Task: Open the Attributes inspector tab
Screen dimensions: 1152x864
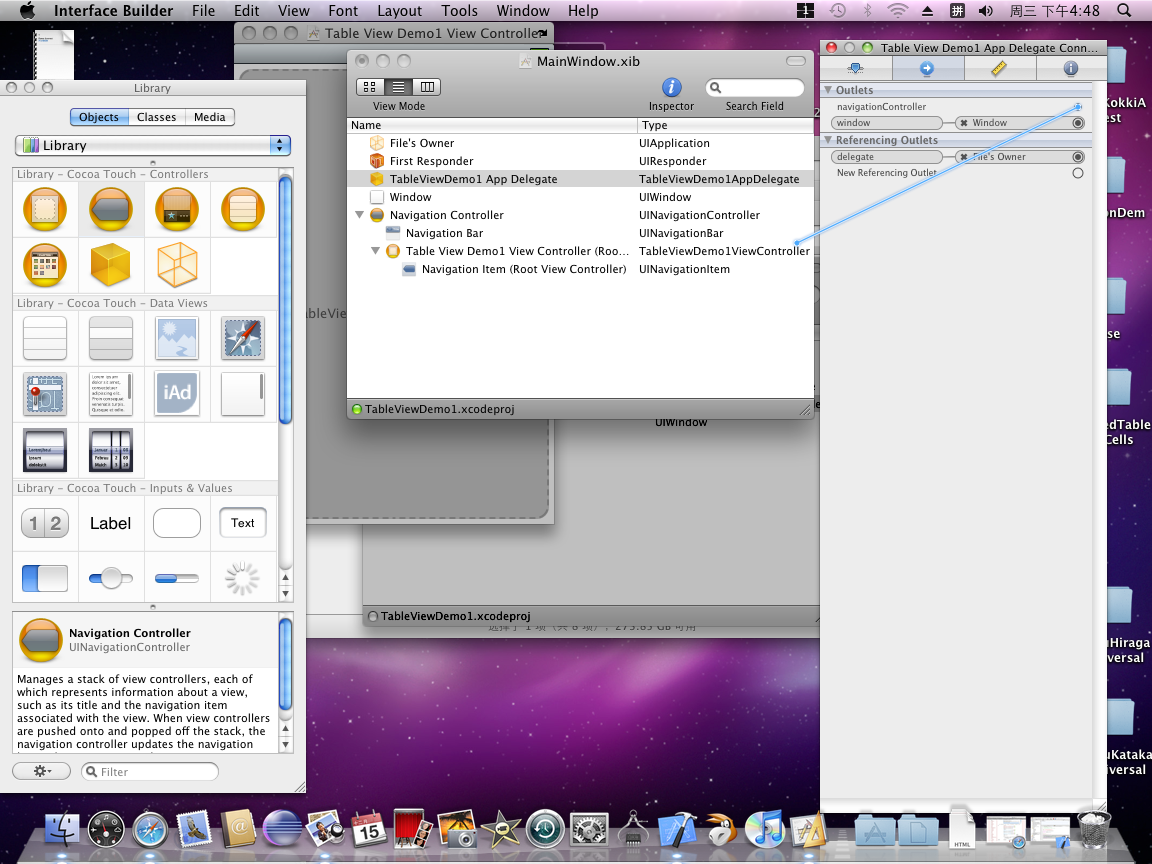Action: click(x=855, y=68)
